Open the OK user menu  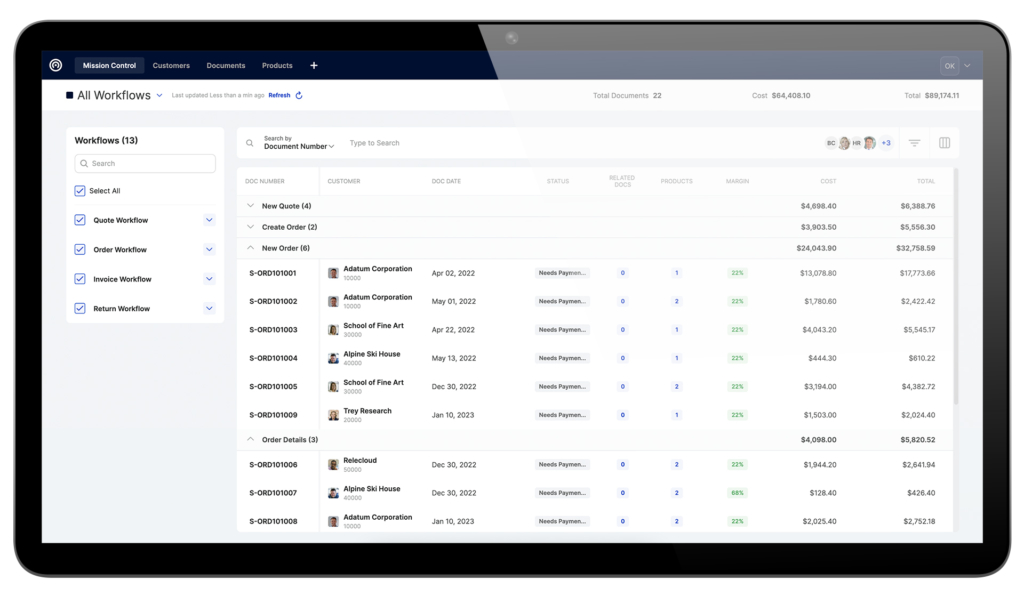coord(955,66)
